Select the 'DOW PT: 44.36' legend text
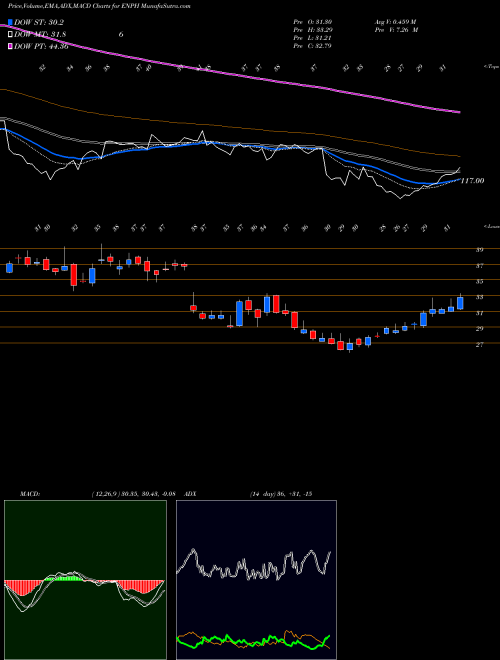 point(41,46)
